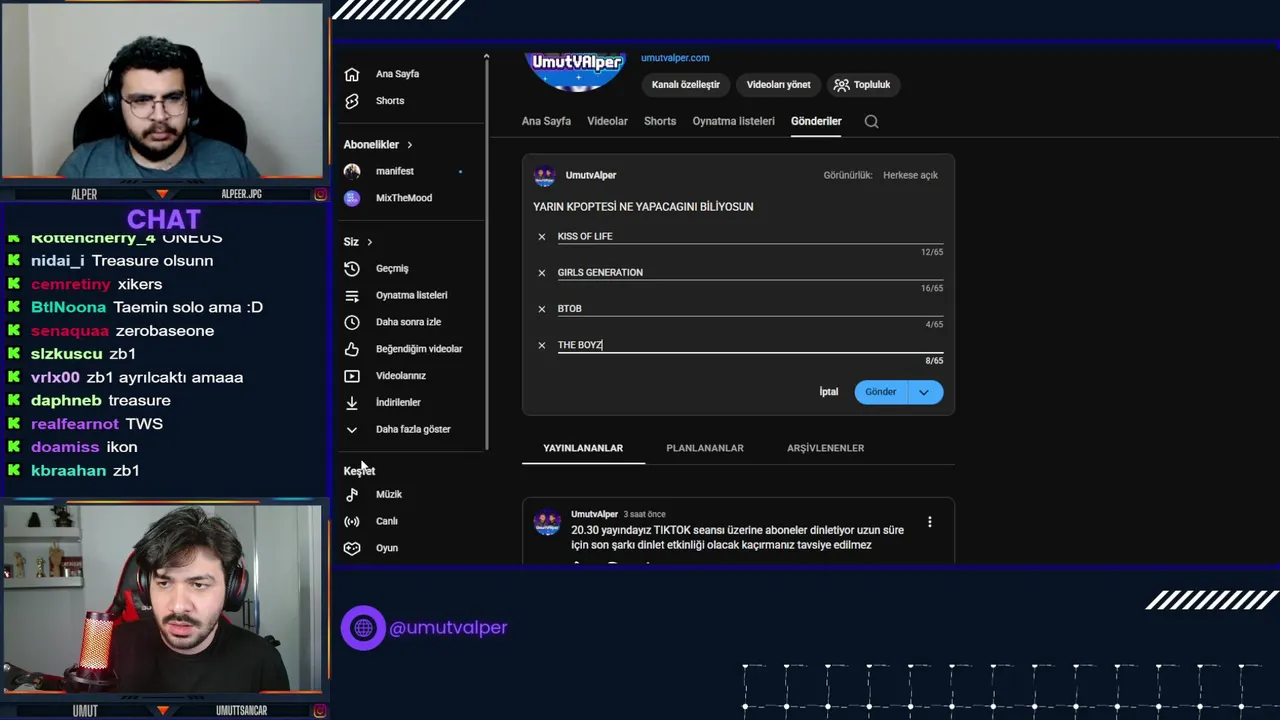Open the Geçmiş history icon
This screenshot has width=1280, height=720.
[352, 268]
